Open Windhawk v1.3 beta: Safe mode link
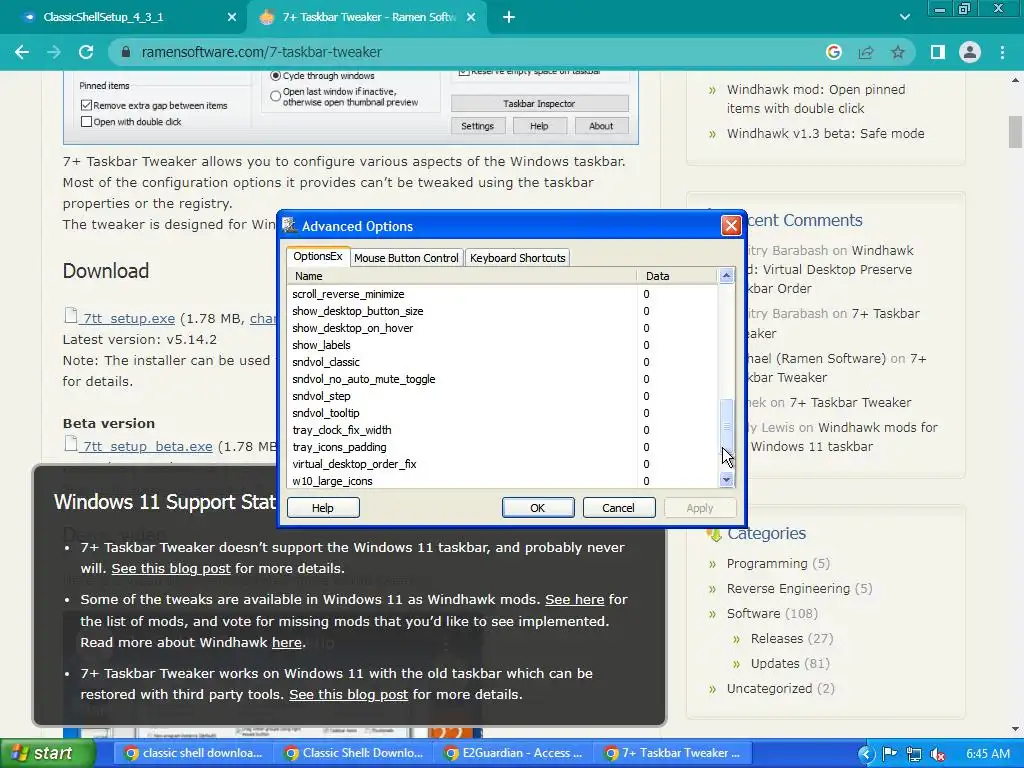Screen dimensions: 1024x768 (x=825, y=133)
